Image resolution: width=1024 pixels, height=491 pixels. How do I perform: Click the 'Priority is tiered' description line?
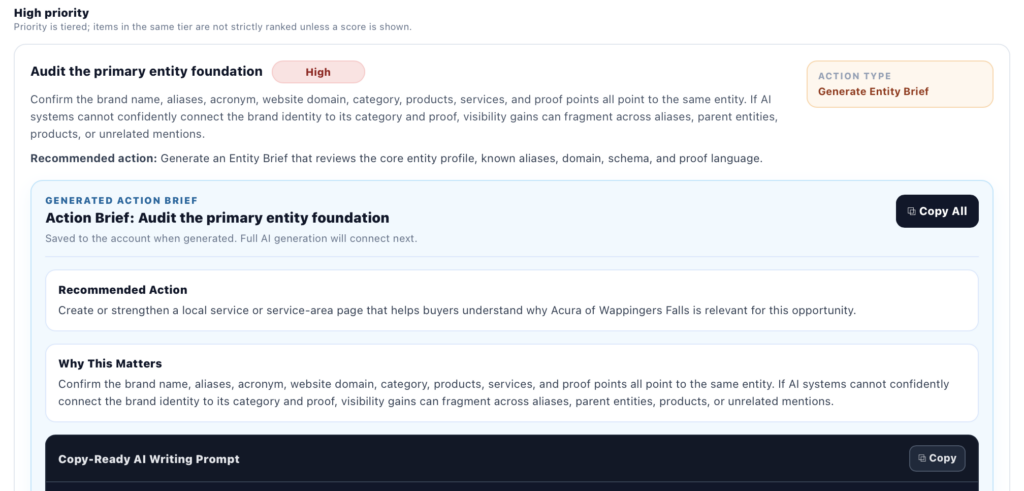(x=212, y=27)
